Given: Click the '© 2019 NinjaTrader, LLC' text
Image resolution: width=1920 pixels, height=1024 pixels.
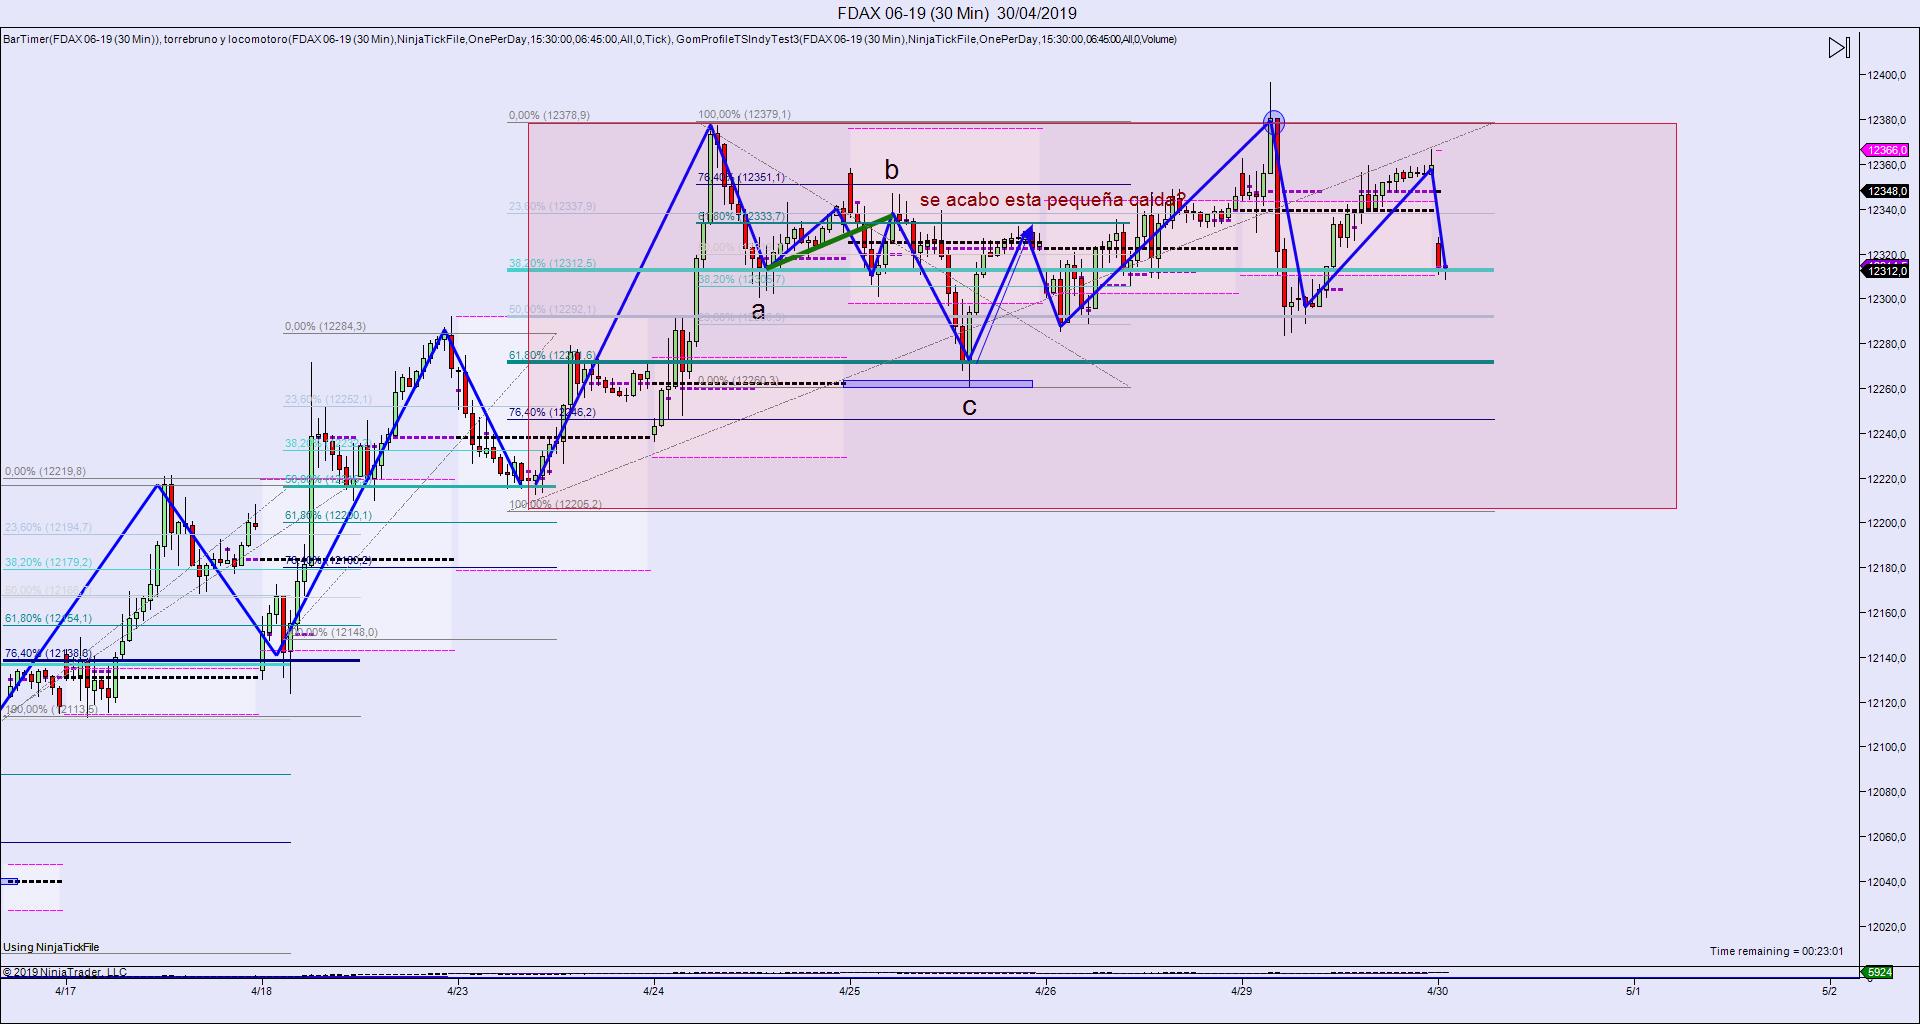Looking at the screenshot, I should click(65, 972).
